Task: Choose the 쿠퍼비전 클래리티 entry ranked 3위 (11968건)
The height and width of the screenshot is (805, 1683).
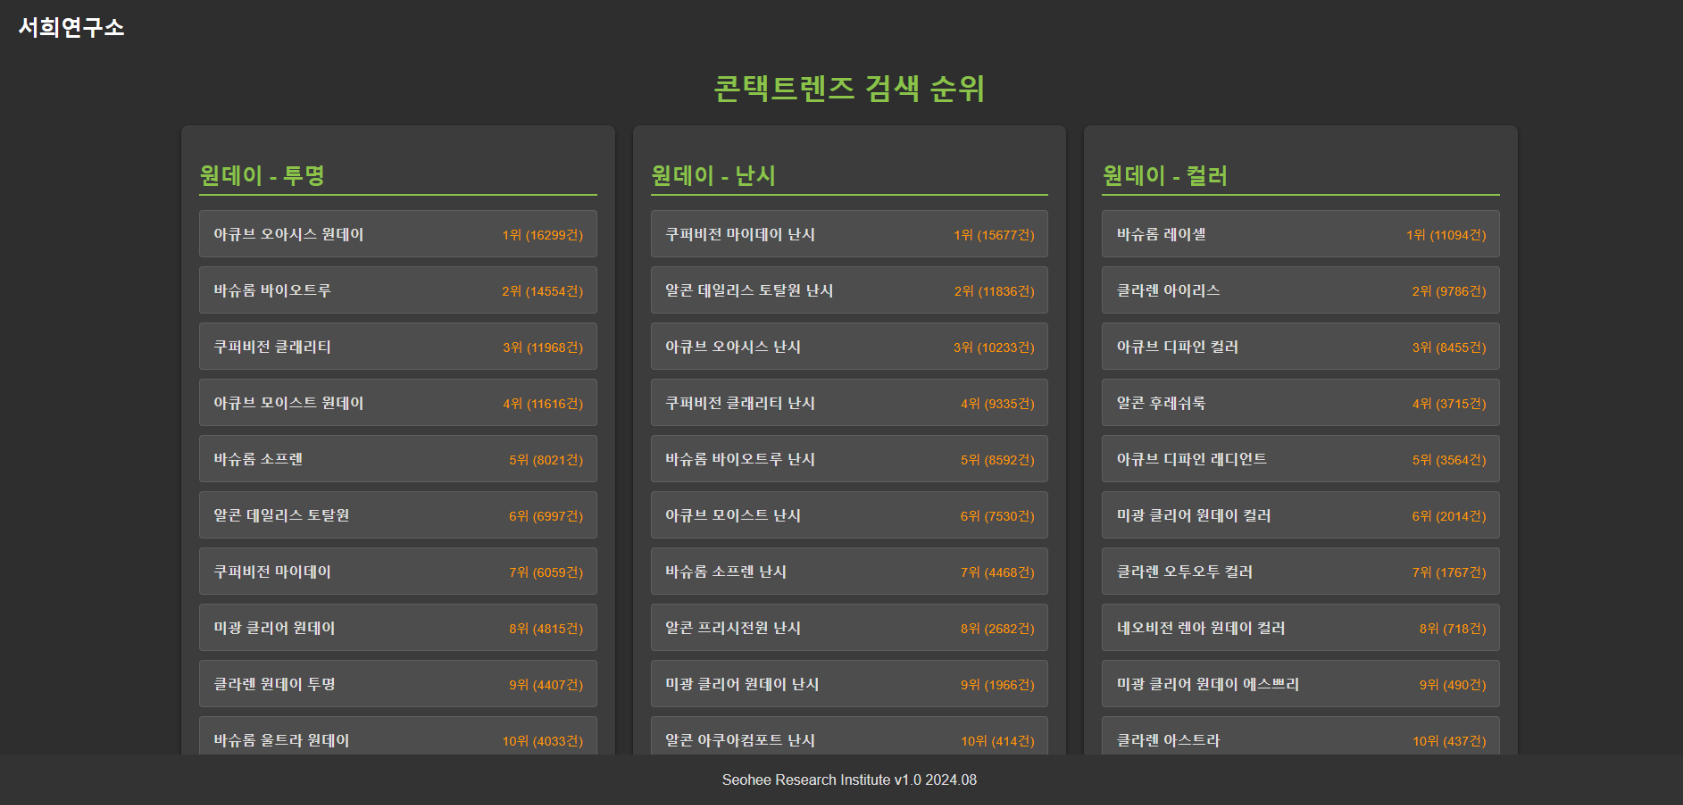Action: click(398, 346)
